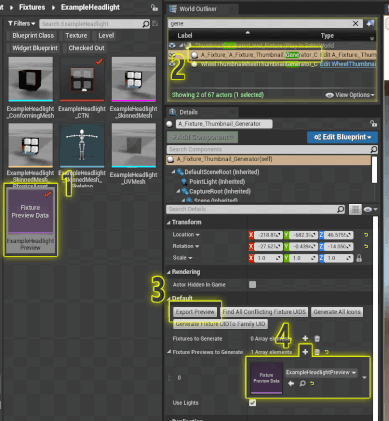Screen dimensions: 389x421
Task: Clear the World Outliner search text
Action: click(x=355, y=23)
